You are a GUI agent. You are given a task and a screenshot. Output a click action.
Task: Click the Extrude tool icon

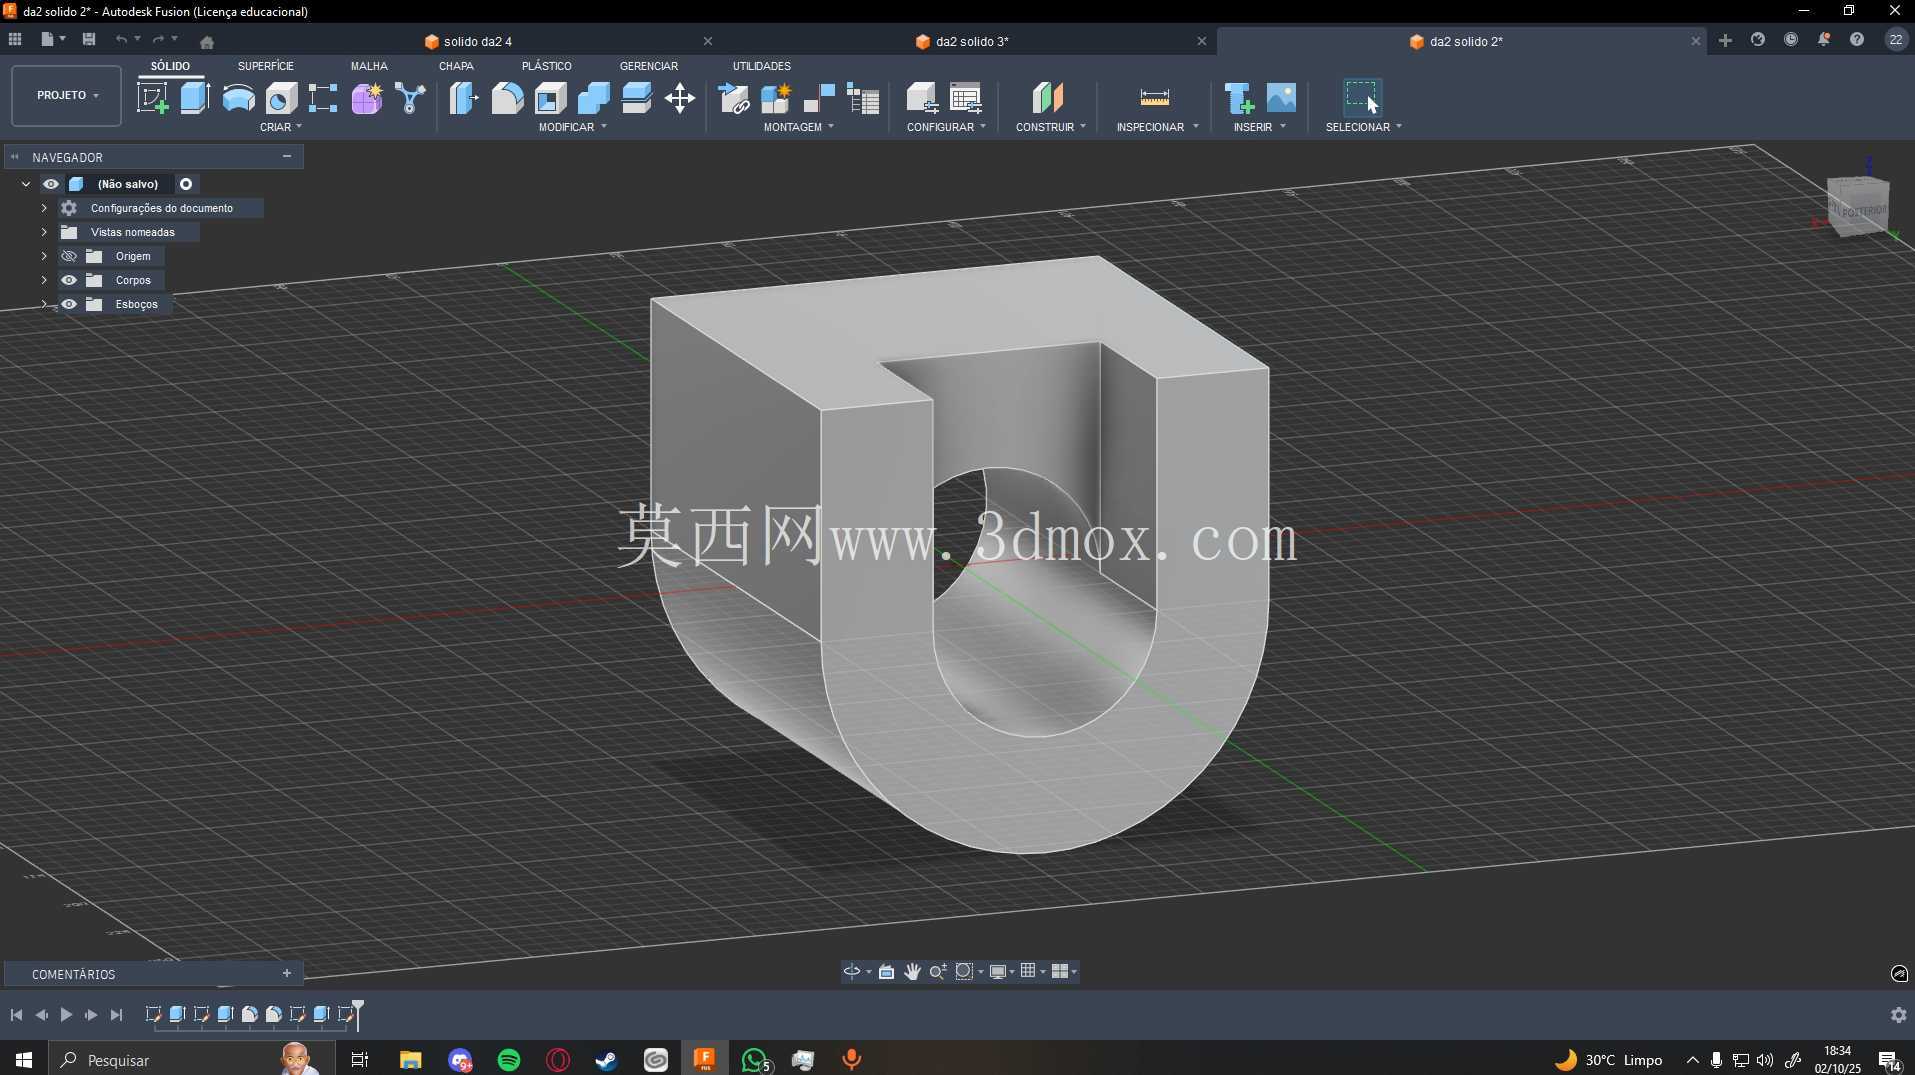tap(194, 98)
